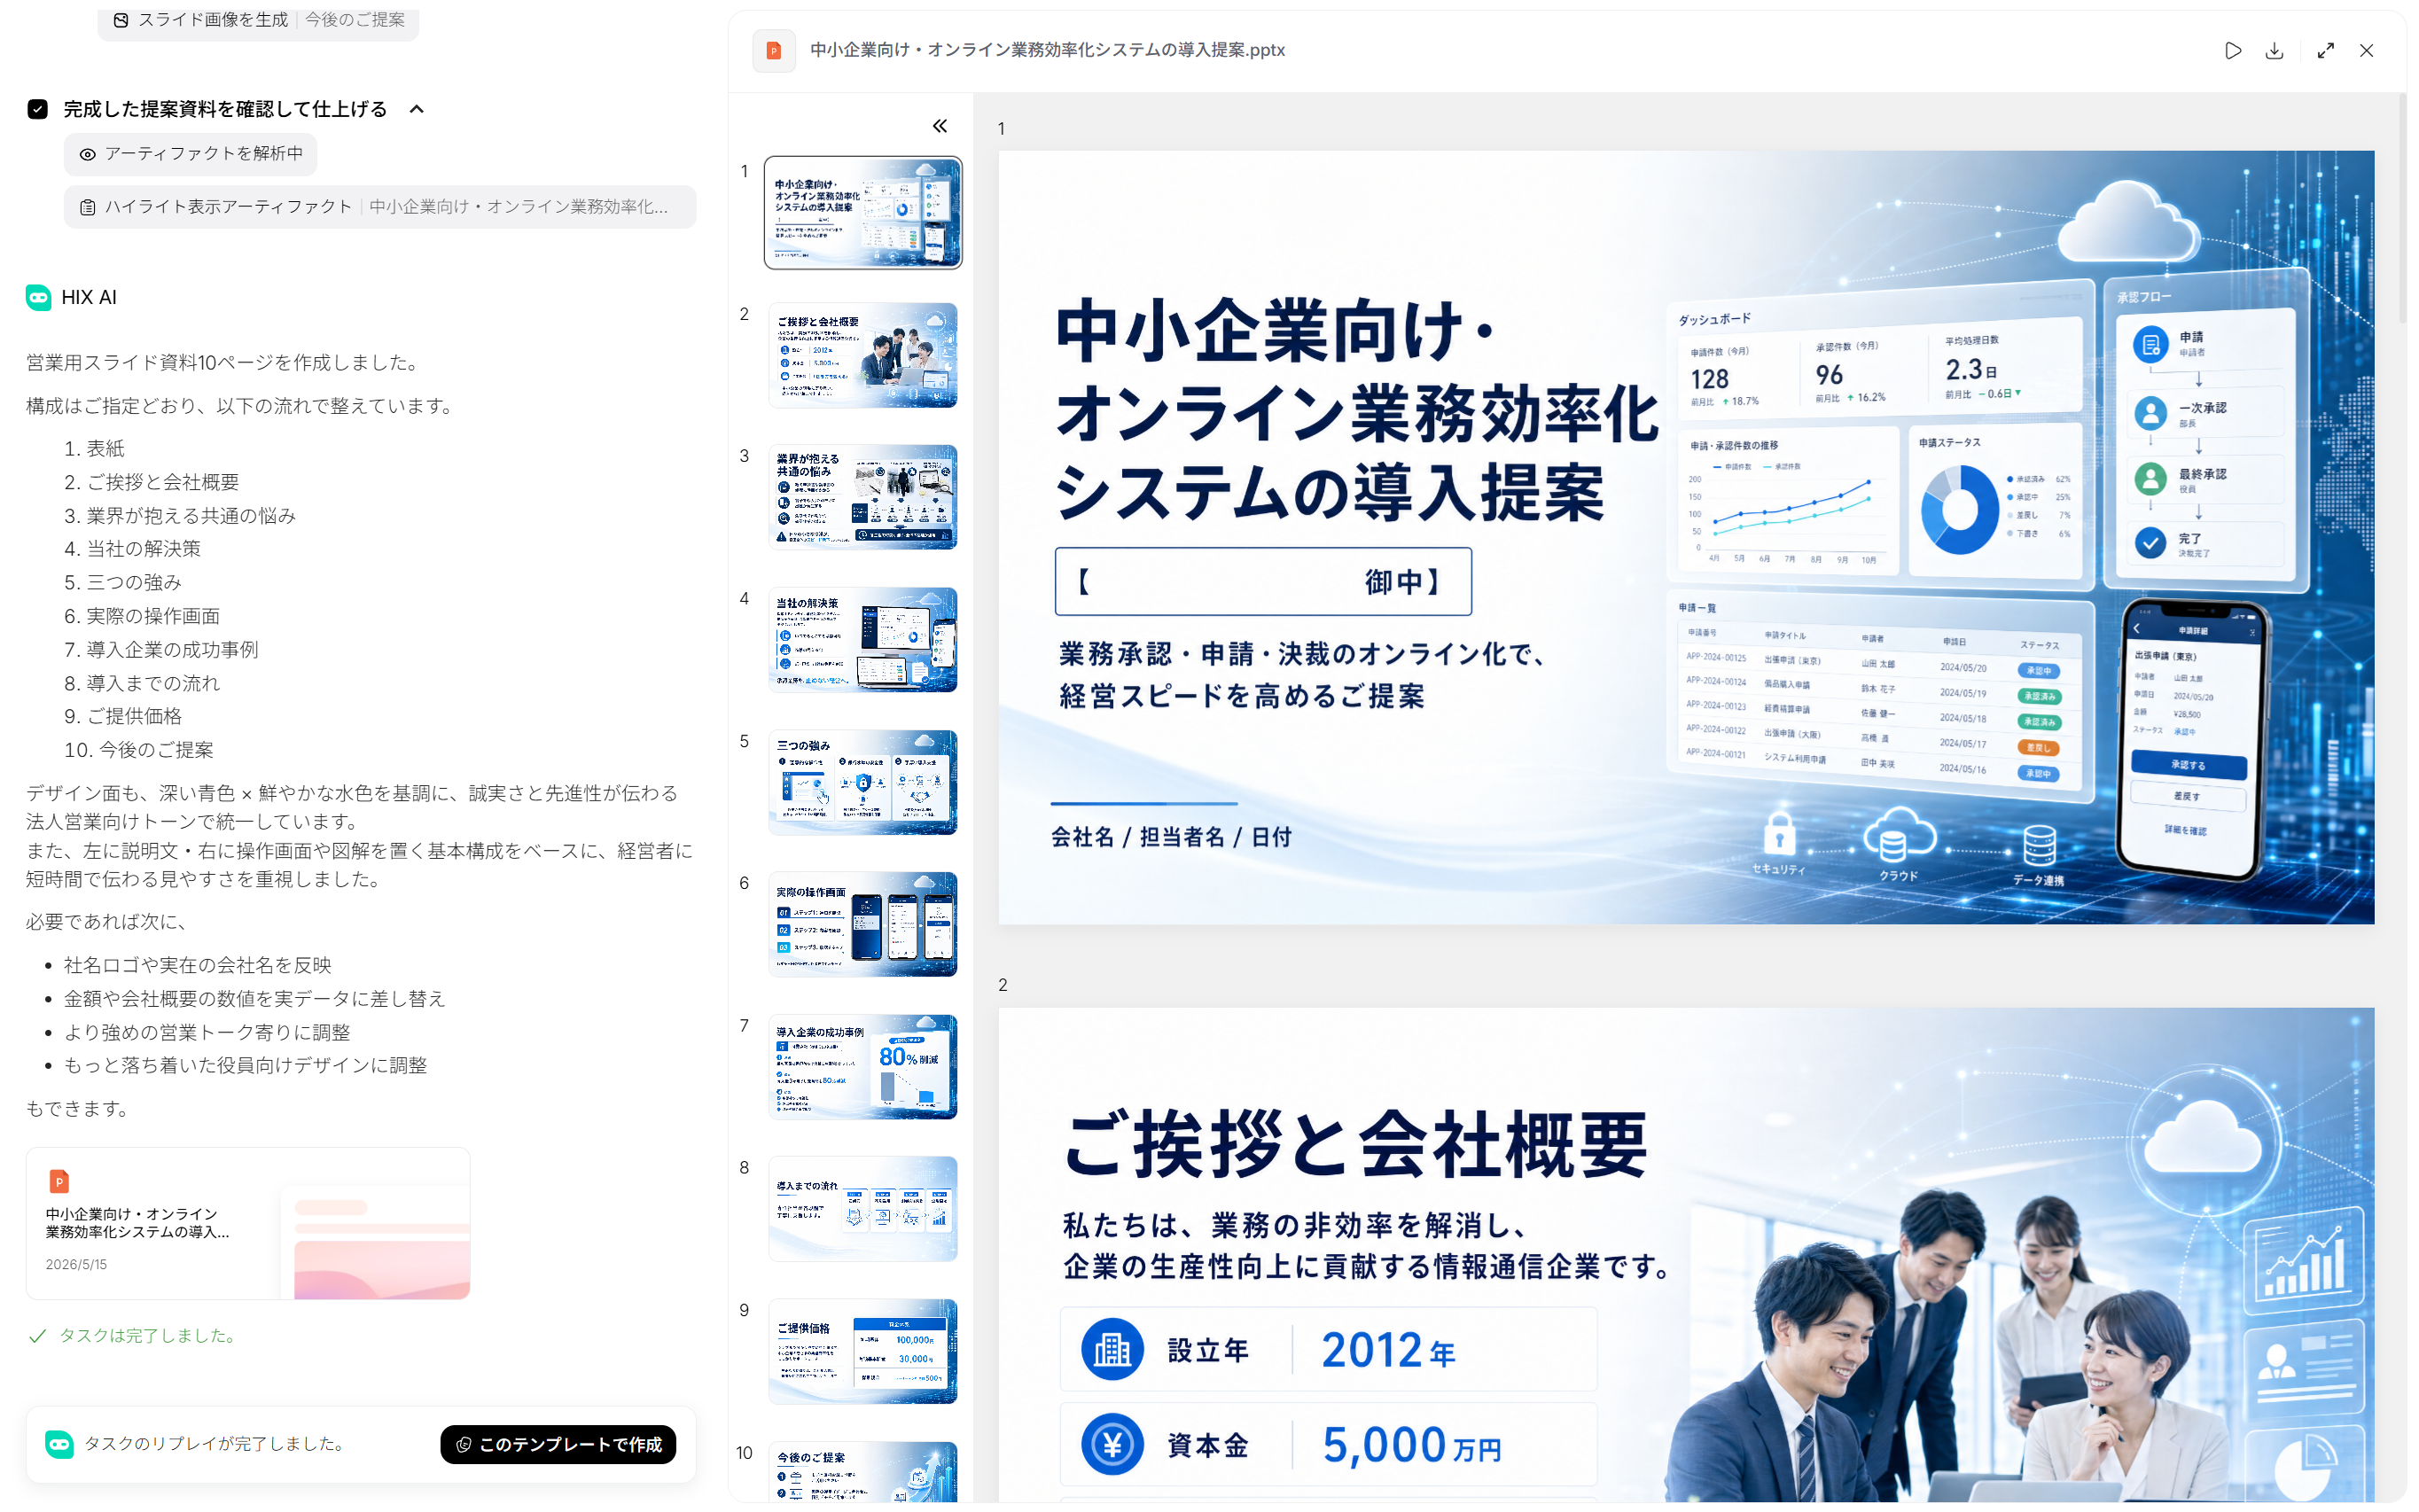Select slide 3 thumbnail 業界が抱える共通の悩み
Screen dimensions: 2419x1512
point(862,497)
